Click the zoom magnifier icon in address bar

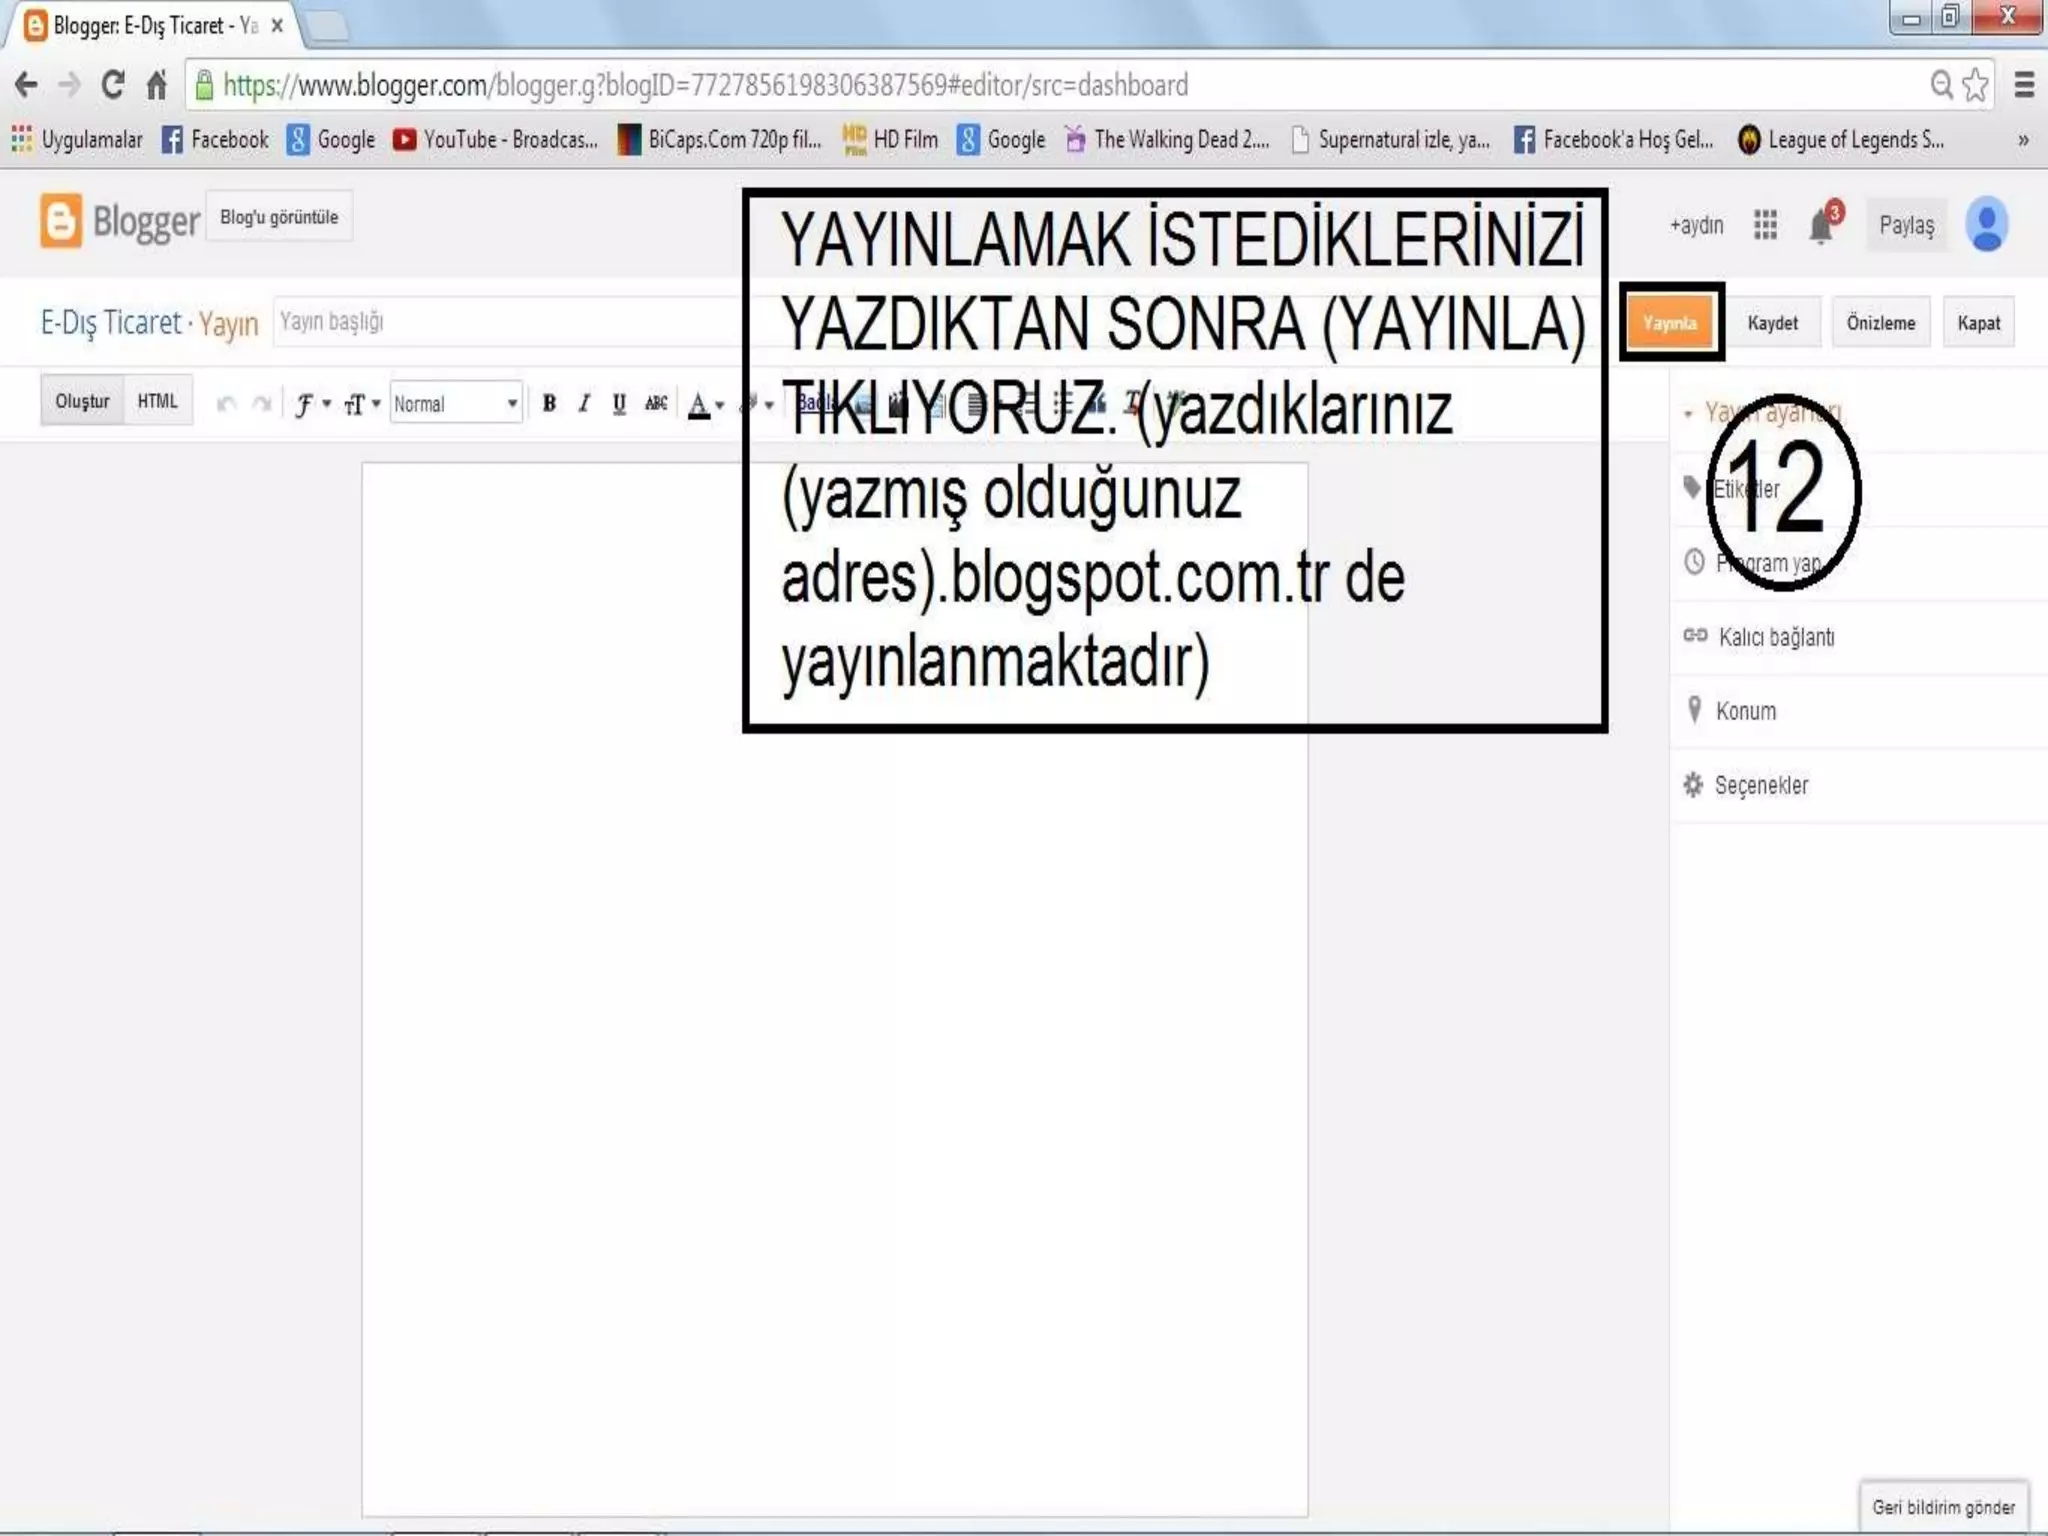(1941, 85)
